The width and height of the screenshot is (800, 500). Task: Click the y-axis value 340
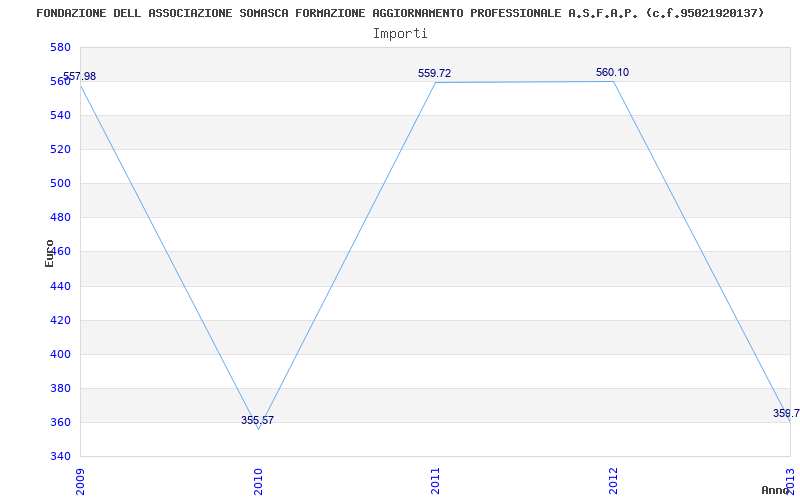coord(60,456)
